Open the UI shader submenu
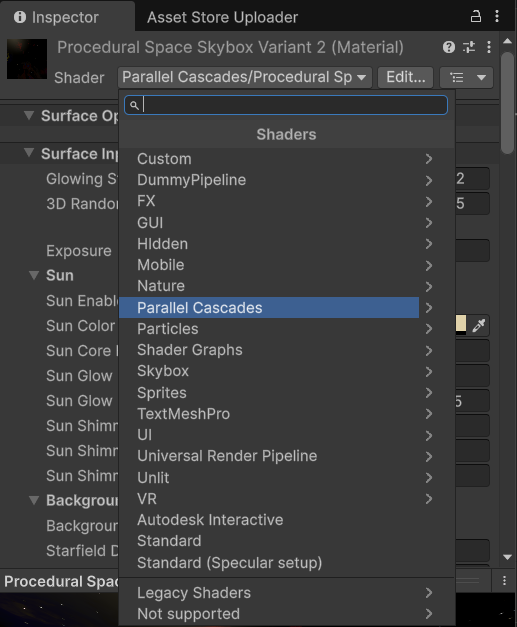Screen dimensions: 517x627 coord(287,435)
